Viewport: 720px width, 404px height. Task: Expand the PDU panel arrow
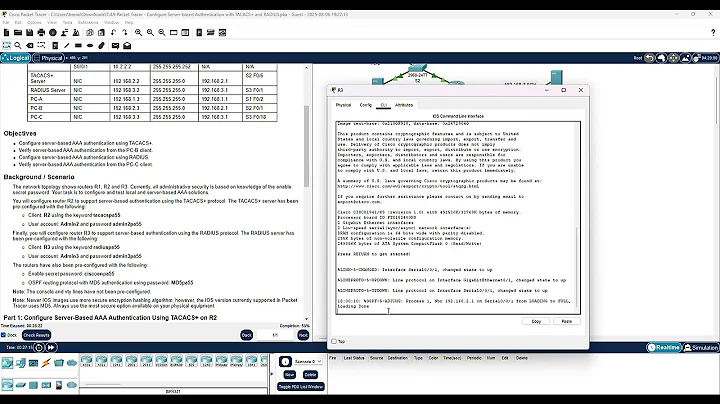271,374
